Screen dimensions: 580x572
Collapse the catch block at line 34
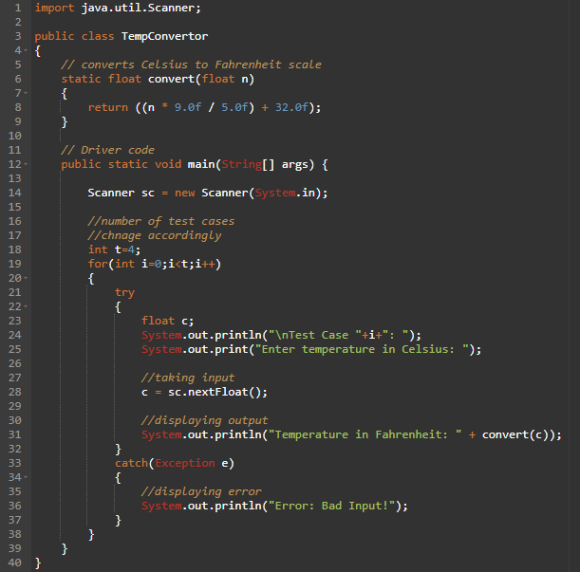(x=26, y=477)
